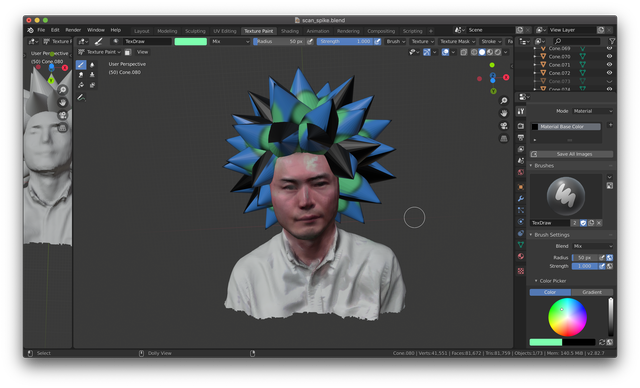The image size is (640, 388).
Task: Click the Blender logo menu icon
Action: click(30, 30)
